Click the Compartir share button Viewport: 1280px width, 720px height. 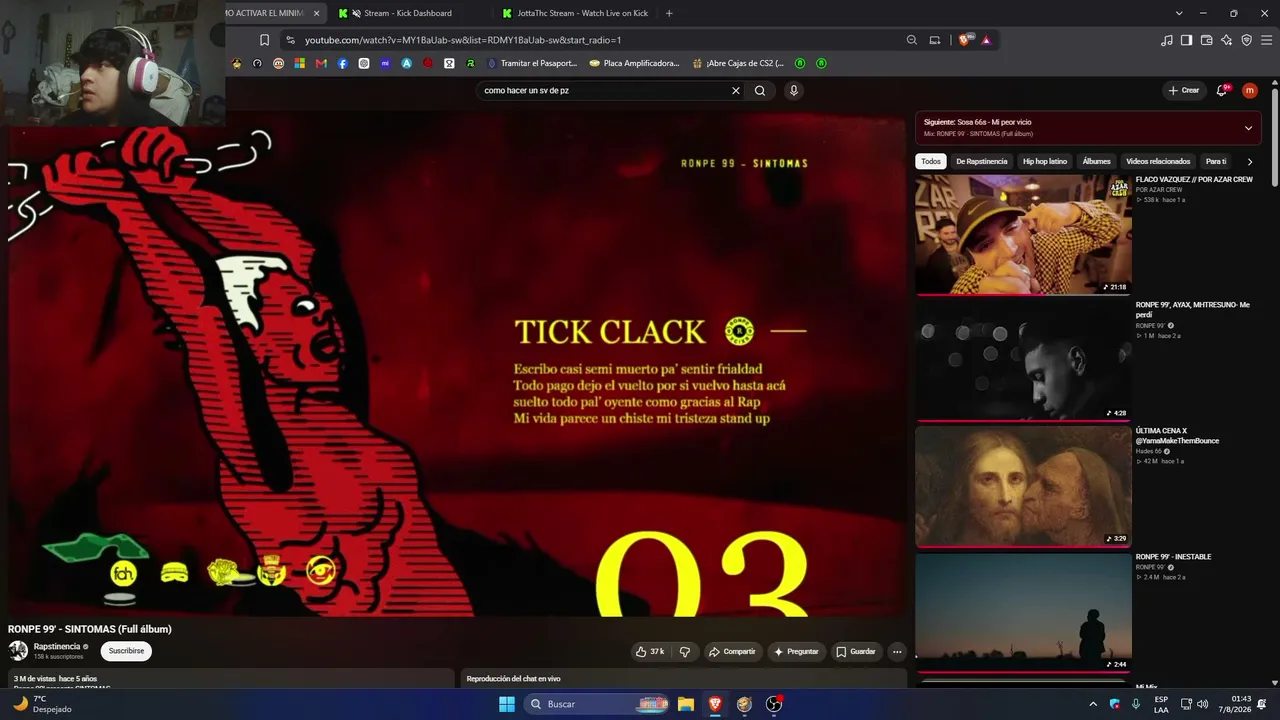732,652
